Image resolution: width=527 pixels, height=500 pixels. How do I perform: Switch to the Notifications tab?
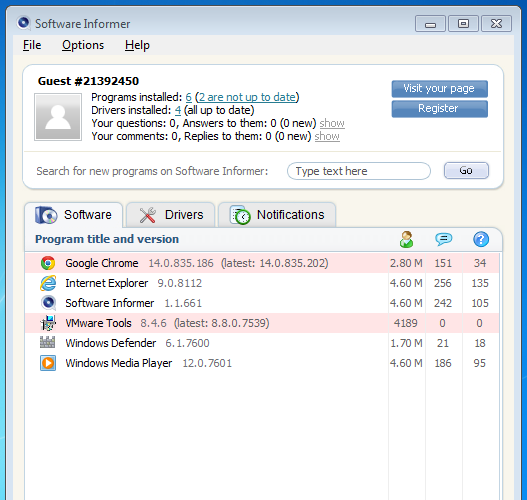pos(277,215)
